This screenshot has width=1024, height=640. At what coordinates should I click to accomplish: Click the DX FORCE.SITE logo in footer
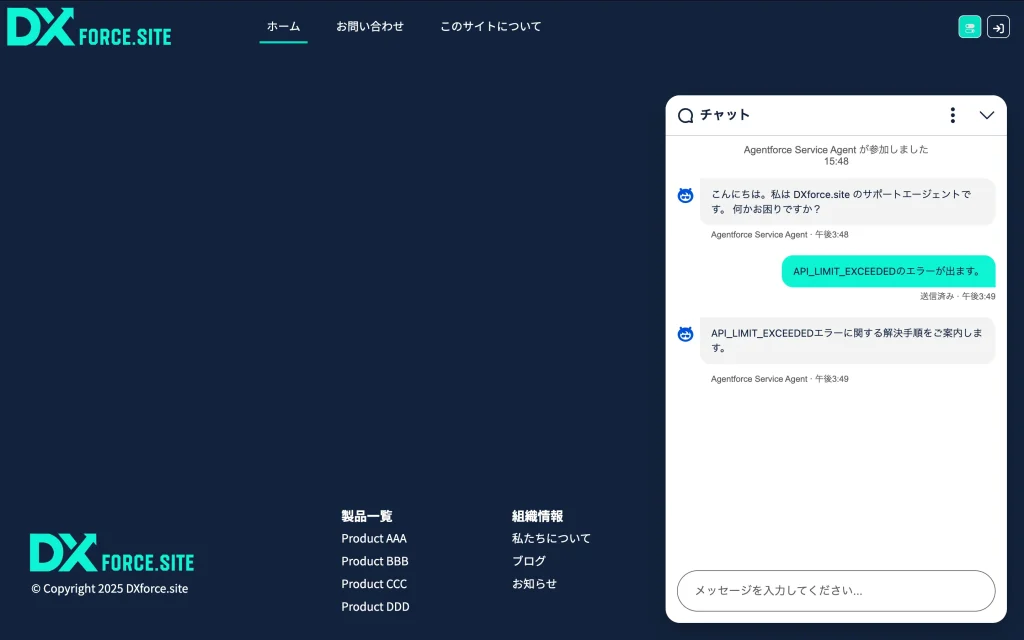click(112, 553)
